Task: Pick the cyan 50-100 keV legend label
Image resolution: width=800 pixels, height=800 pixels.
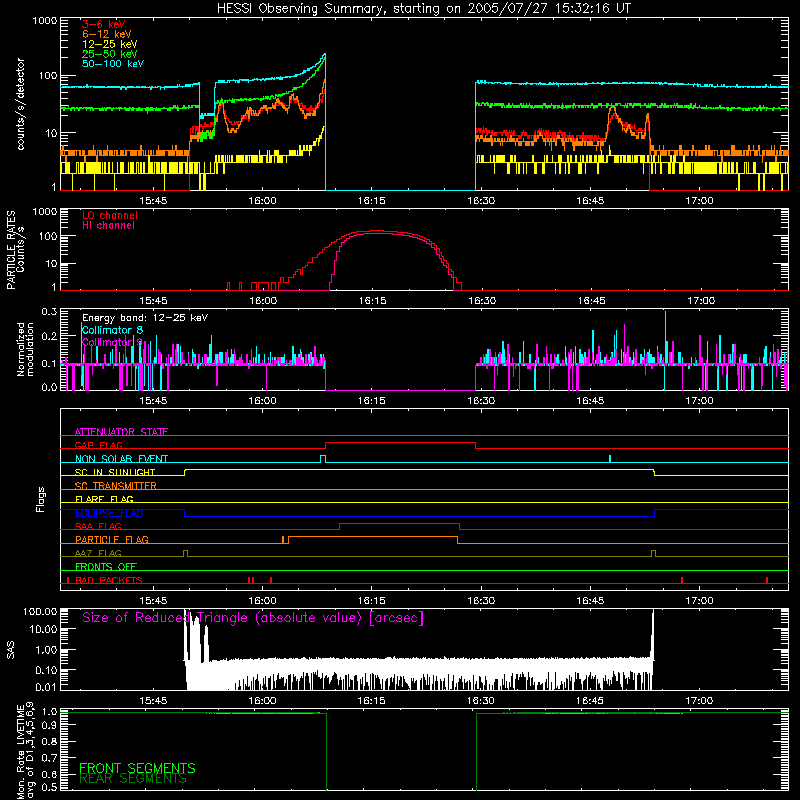Action: (x=113, y=64)
